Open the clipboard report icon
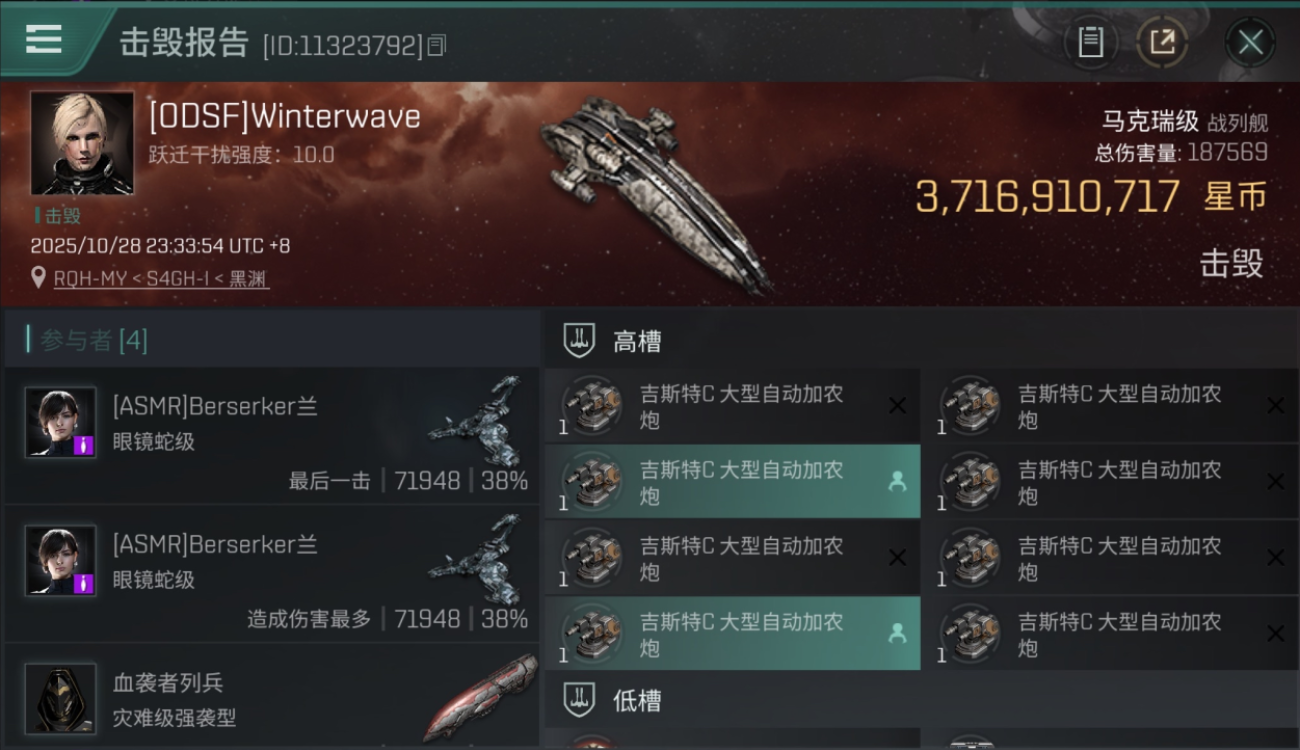Image resolution: width=1300 pixels, height=750 pixels. [x=1090, y=42]
